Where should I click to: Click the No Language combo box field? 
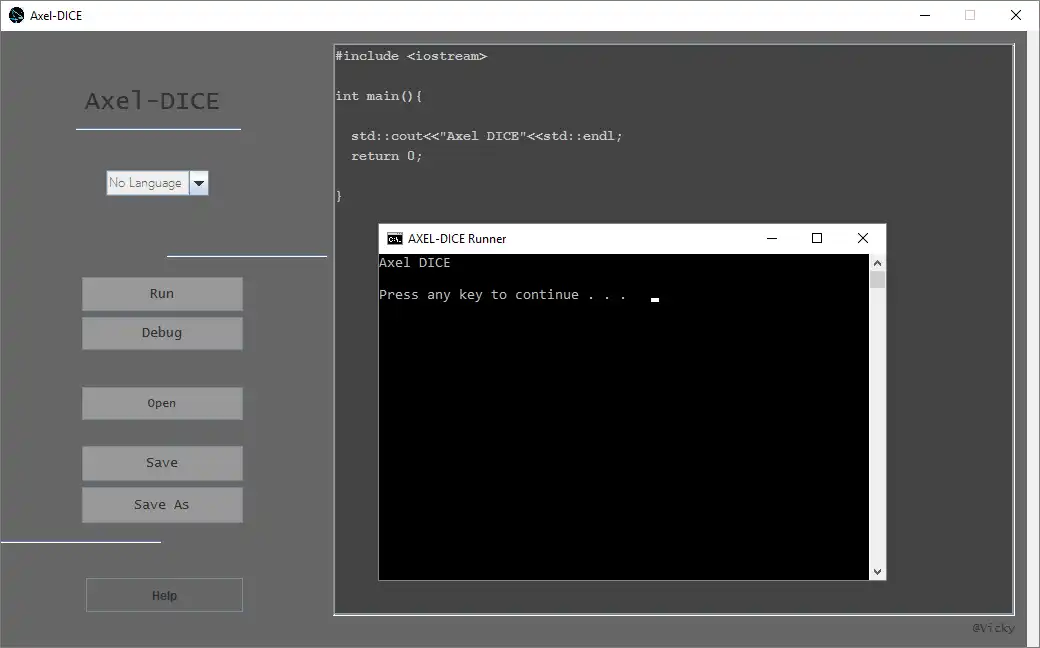click(x=148, y=183)
